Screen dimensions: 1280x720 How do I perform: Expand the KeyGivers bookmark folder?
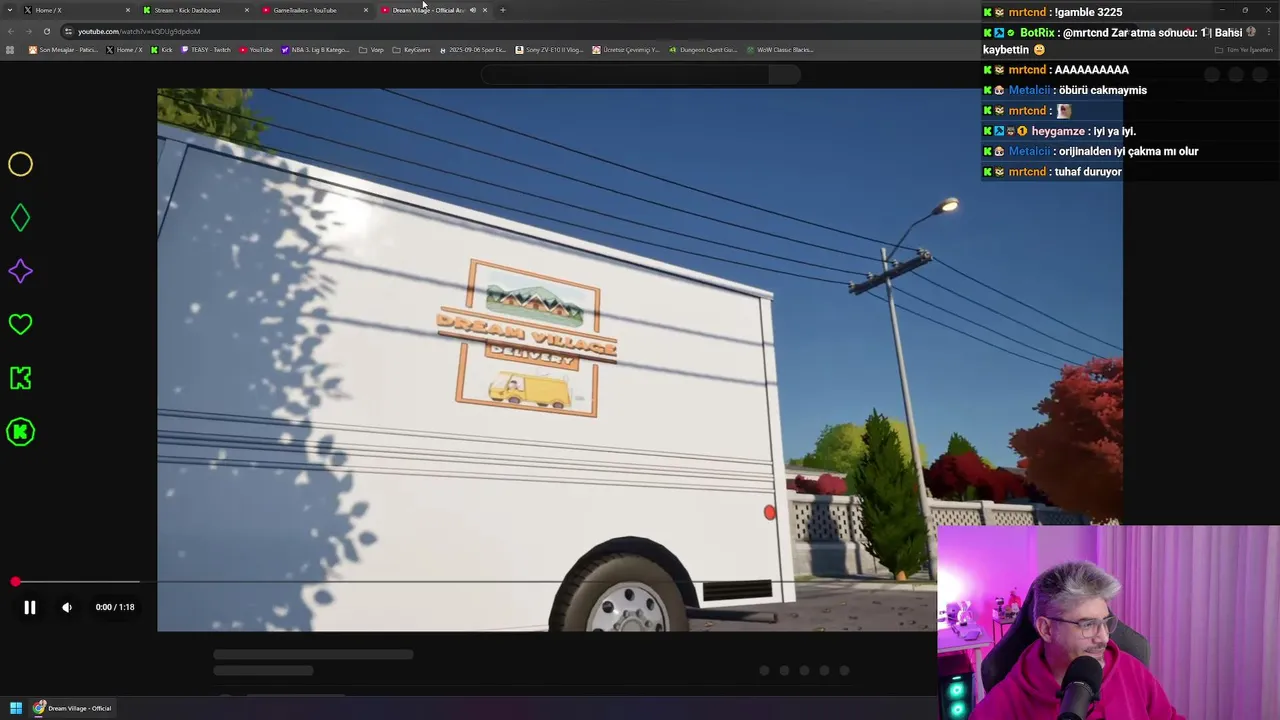point(411,50)
